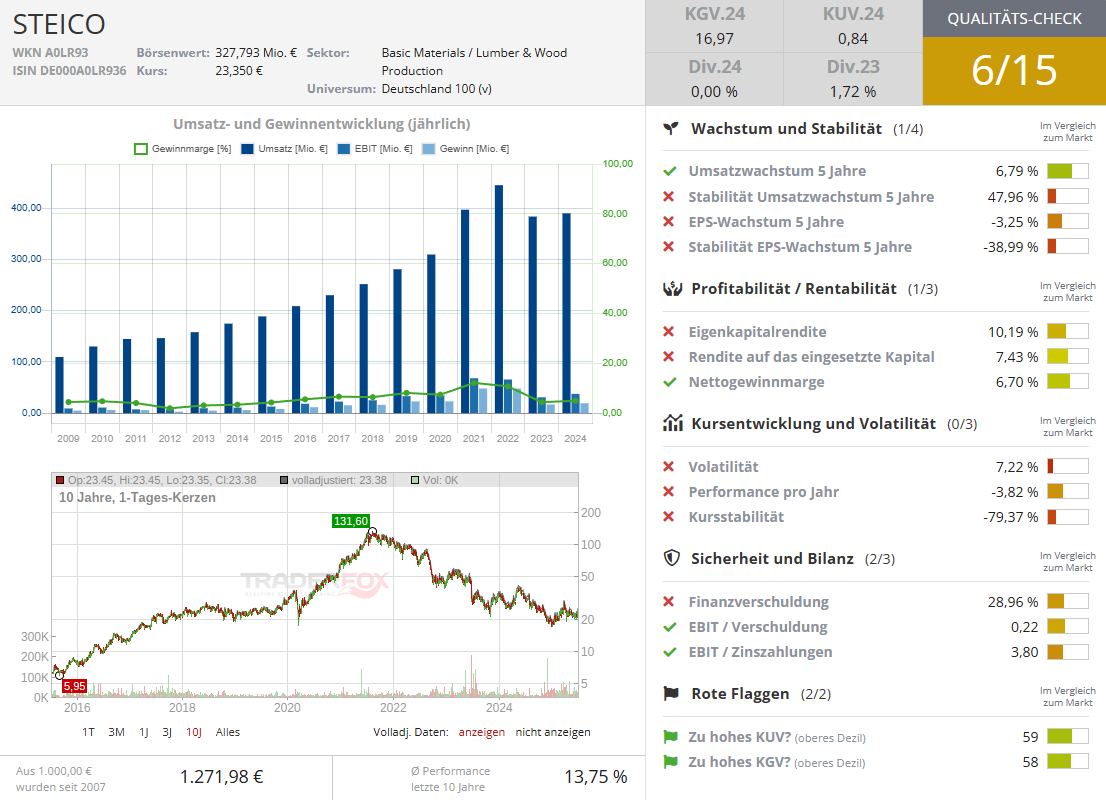Click the Nettogewinnmarge value 6,70 %

(x=1016, y=382)
